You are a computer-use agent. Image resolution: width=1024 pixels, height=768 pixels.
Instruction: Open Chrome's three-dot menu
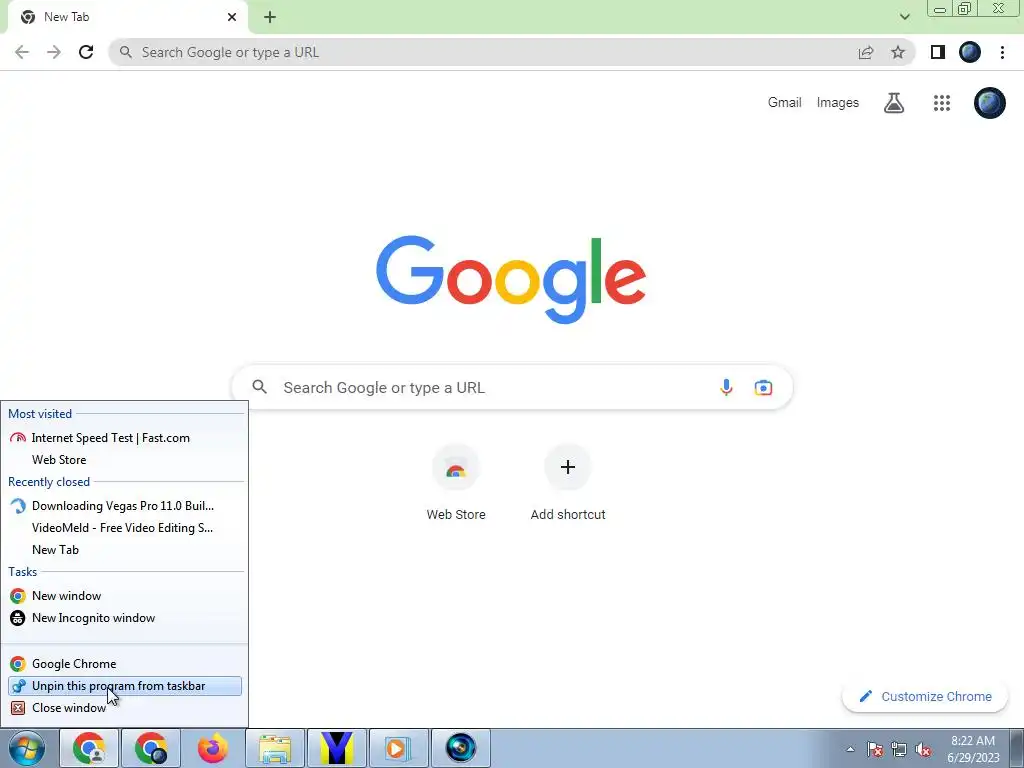coord(1002,52)
